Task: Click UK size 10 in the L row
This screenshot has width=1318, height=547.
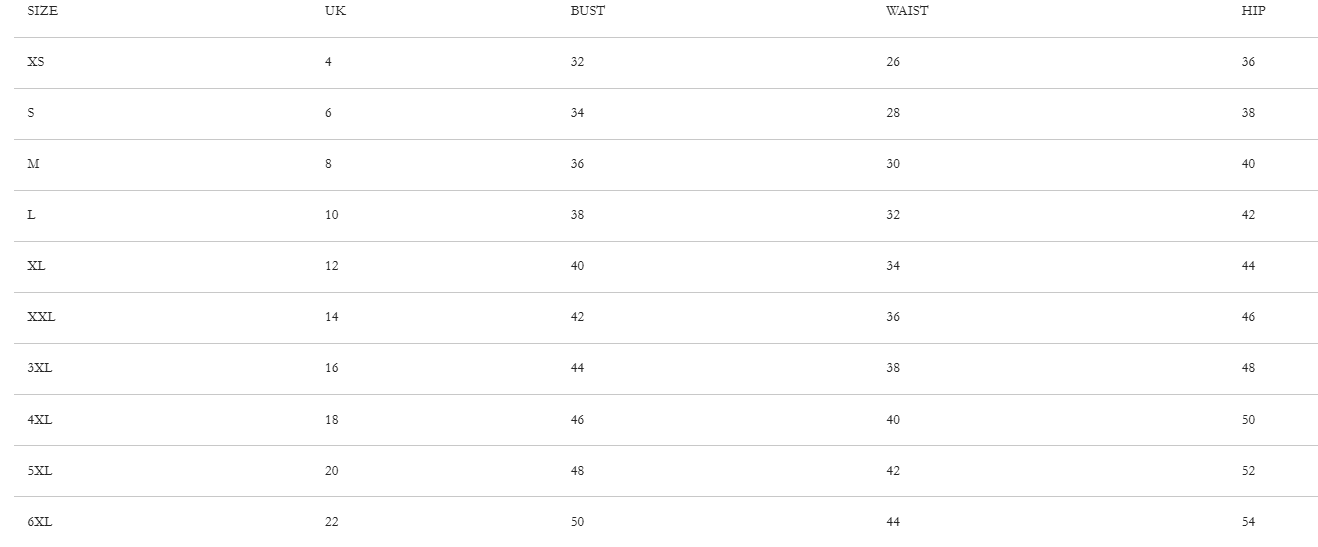Action: (331, 215)
